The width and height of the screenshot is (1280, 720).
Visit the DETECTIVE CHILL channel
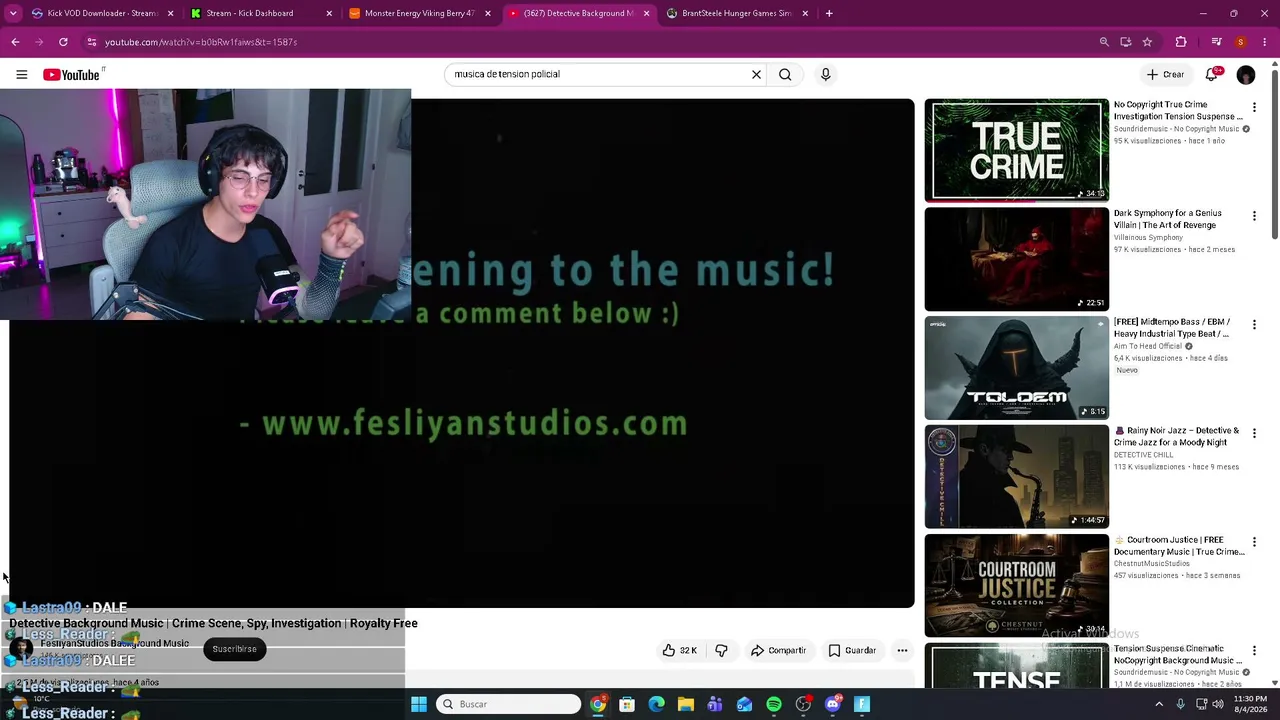click(1144, 455)
